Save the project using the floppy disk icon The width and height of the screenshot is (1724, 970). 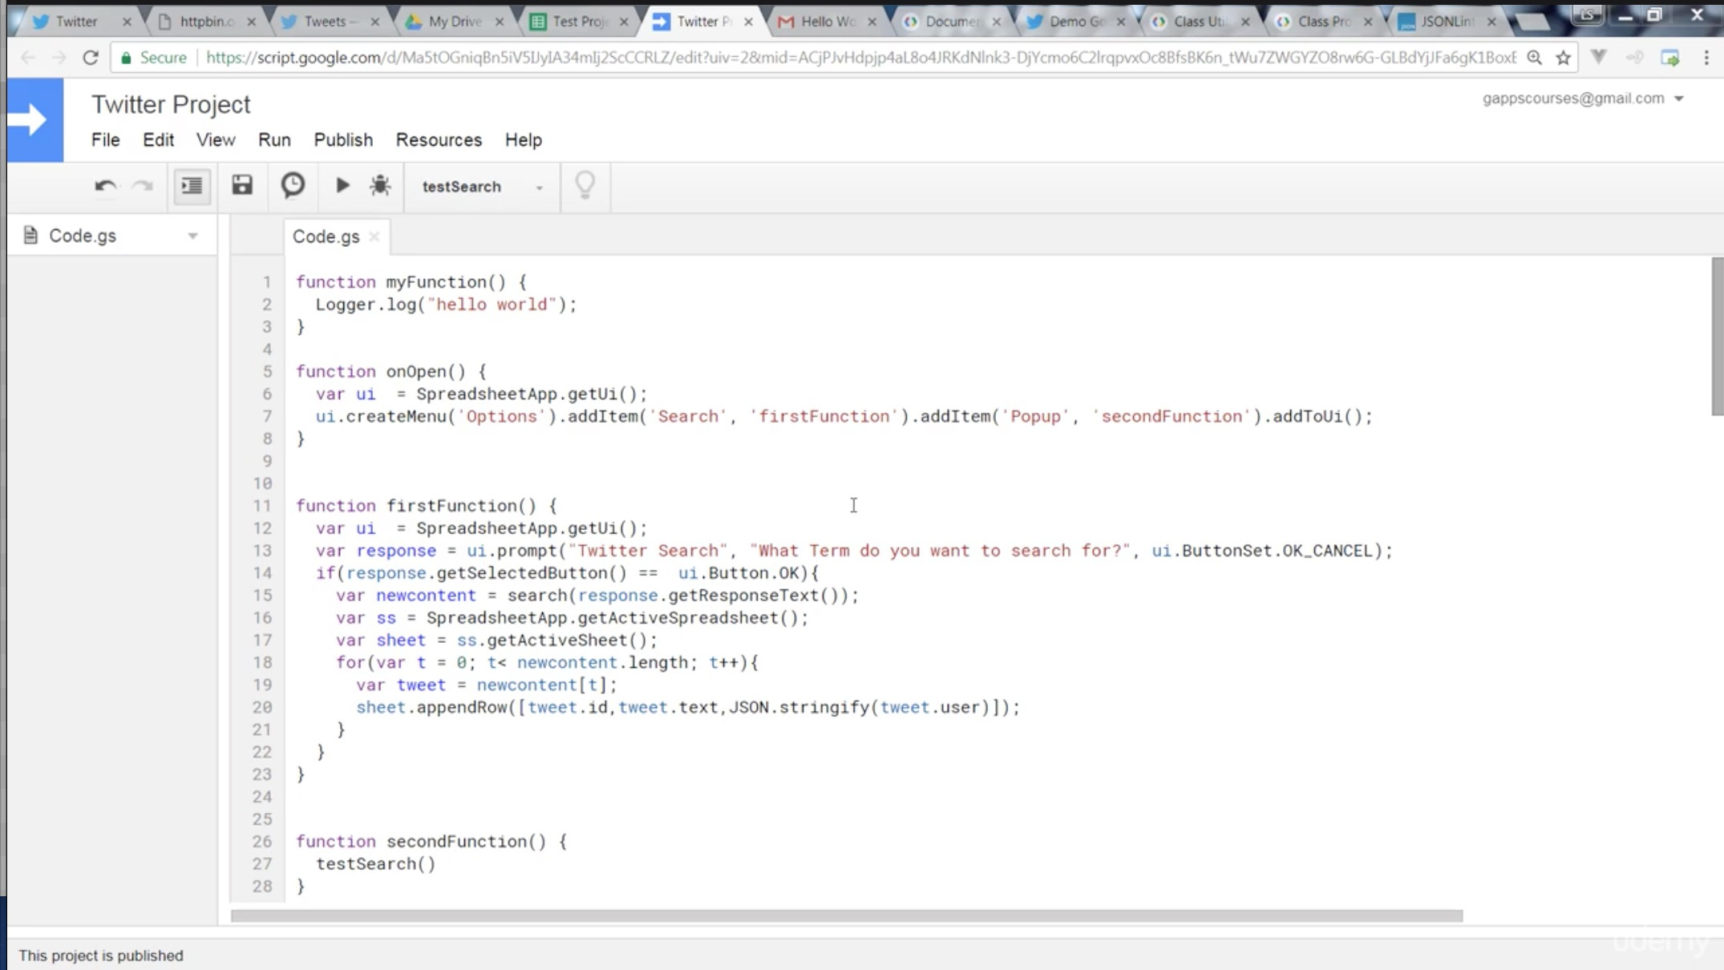click(x=241, y=186)
